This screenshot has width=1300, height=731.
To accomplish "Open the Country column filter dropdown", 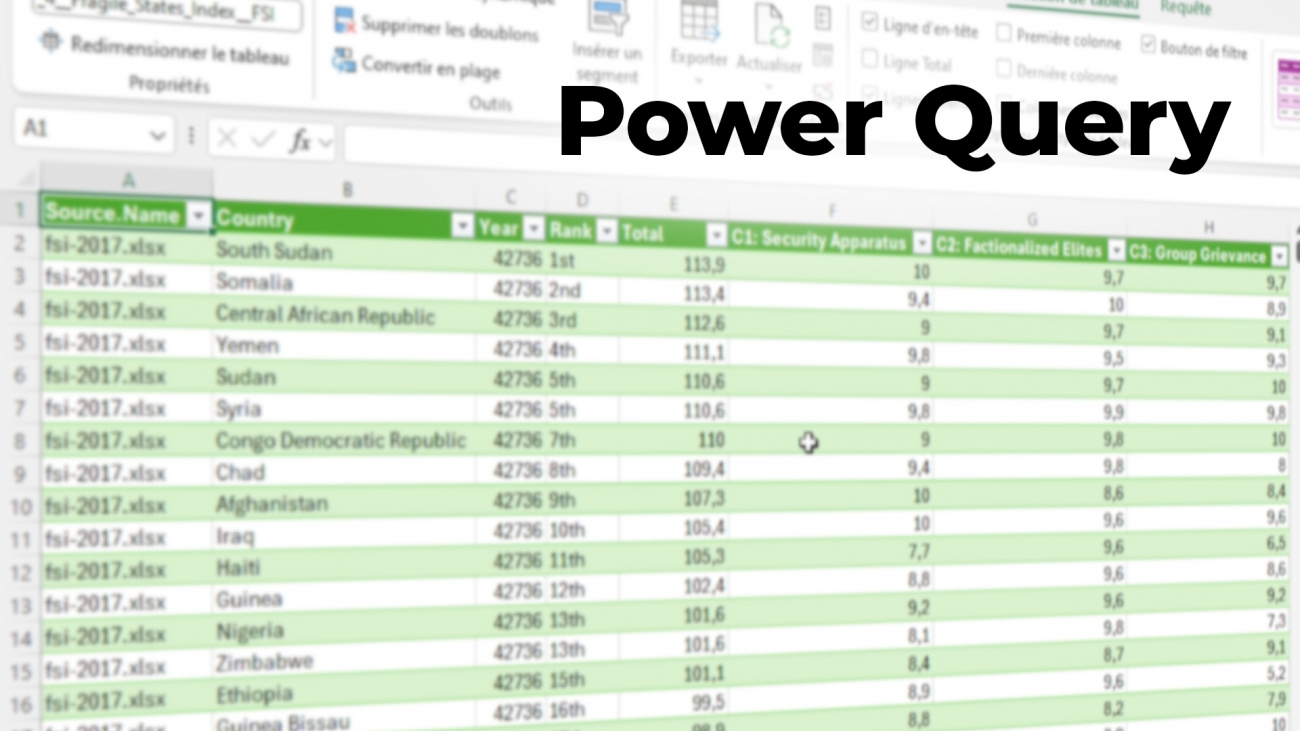I will pos(462,226).
